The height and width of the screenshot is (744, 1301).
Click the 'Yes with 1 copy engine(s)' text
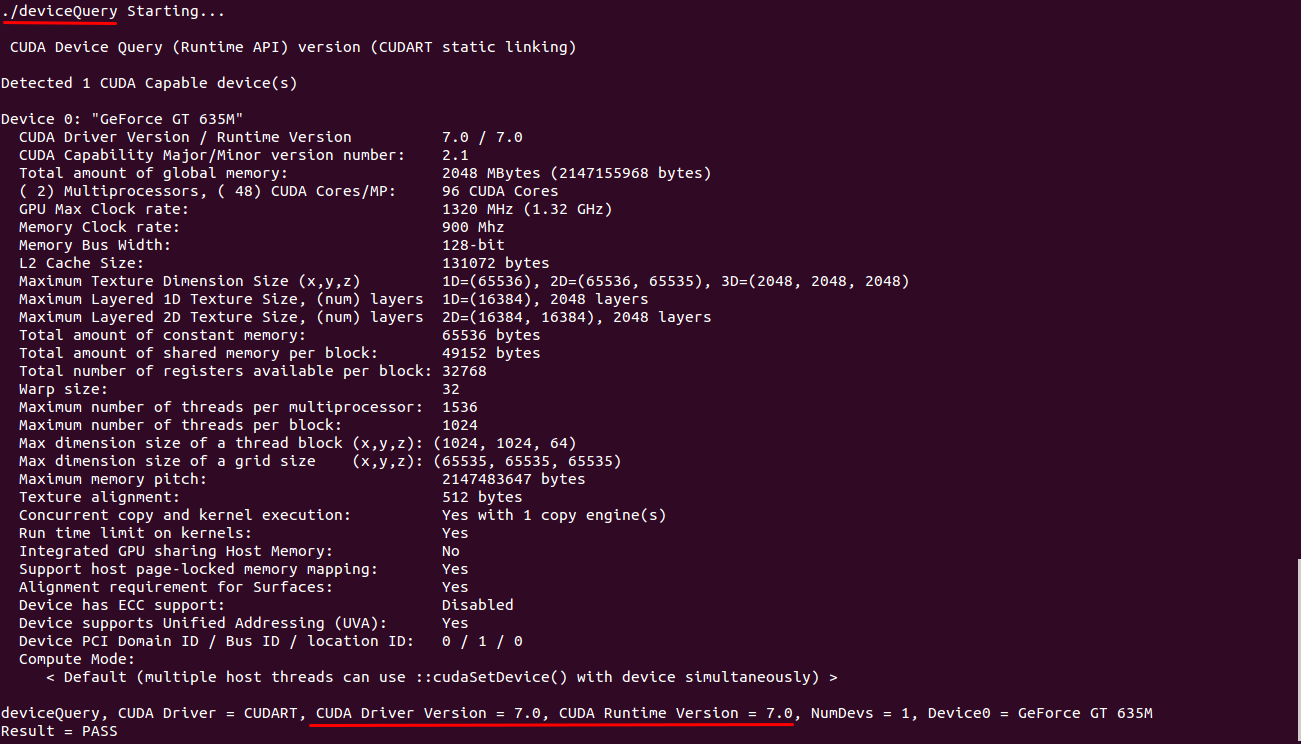pyautogui.click(x=554, y=515)
